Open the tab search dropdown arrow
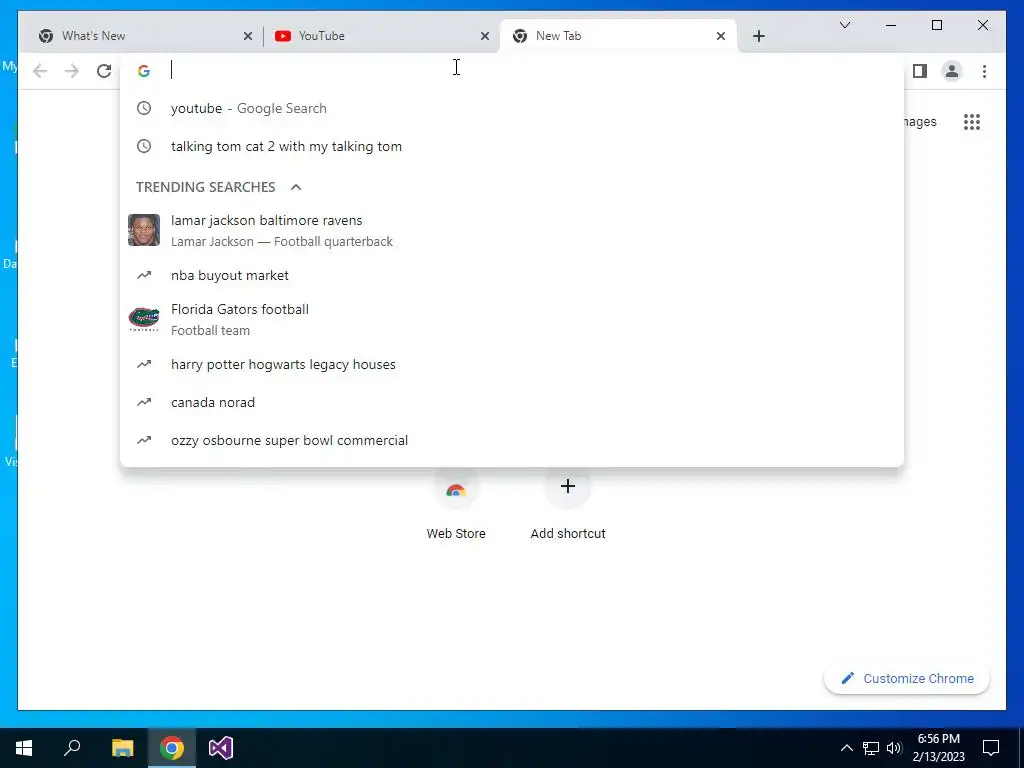This screenshot has height=768, width=1024. [x=844, y=25]
